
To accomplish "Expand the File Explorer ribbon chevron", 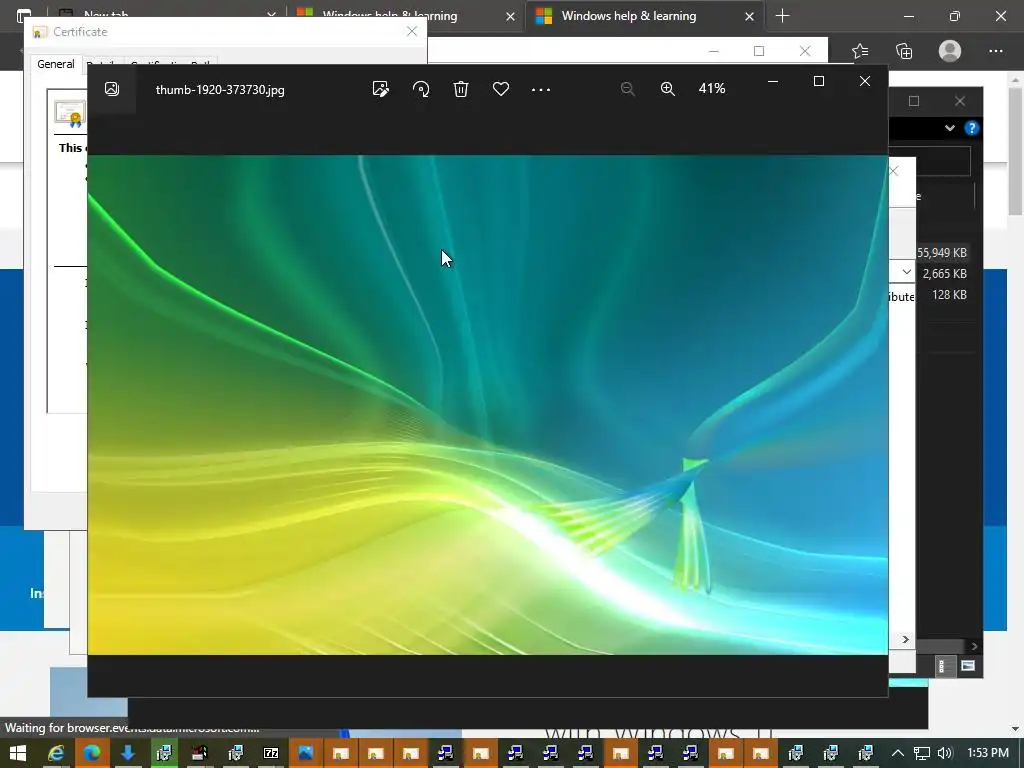I will (950, 128).
